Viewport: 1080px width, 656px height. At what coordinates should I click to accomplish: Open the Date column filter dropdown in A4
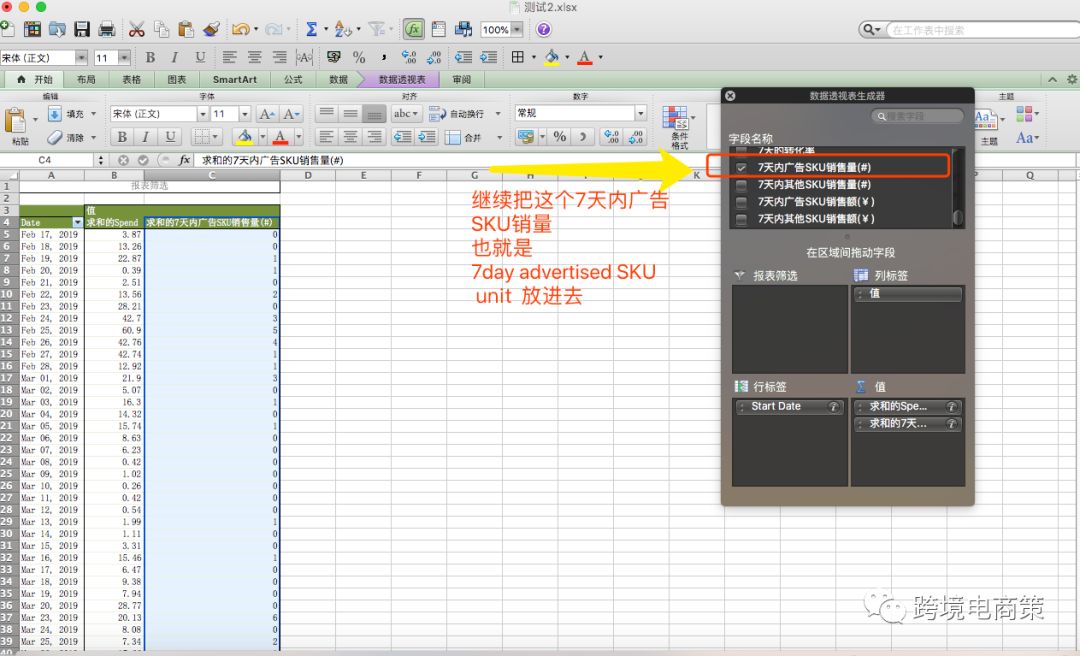[77, 223]
